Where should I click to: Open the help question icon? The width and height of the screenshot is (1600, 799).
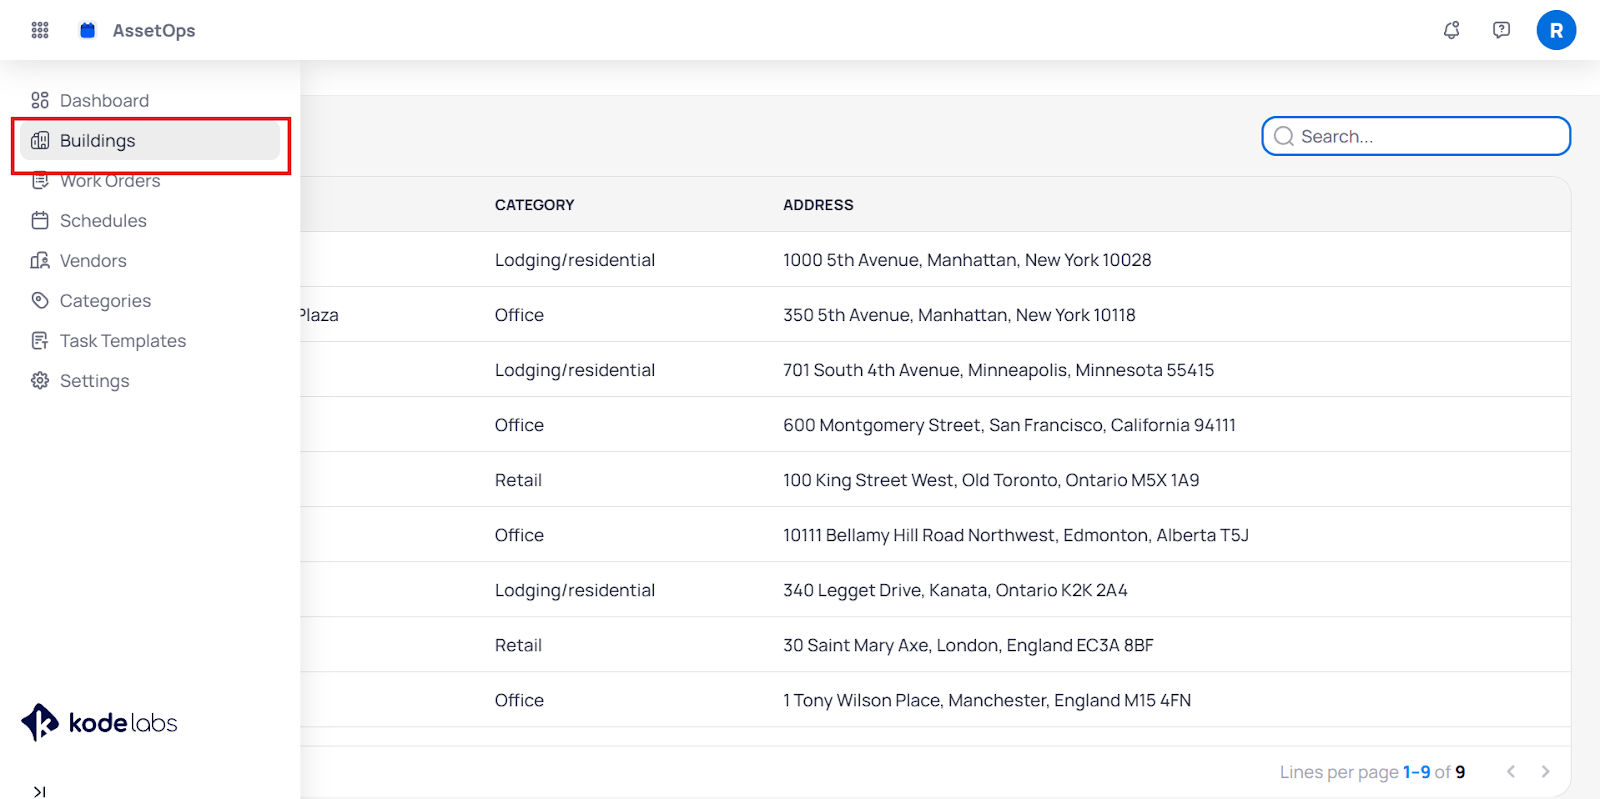pos(1501,30)
